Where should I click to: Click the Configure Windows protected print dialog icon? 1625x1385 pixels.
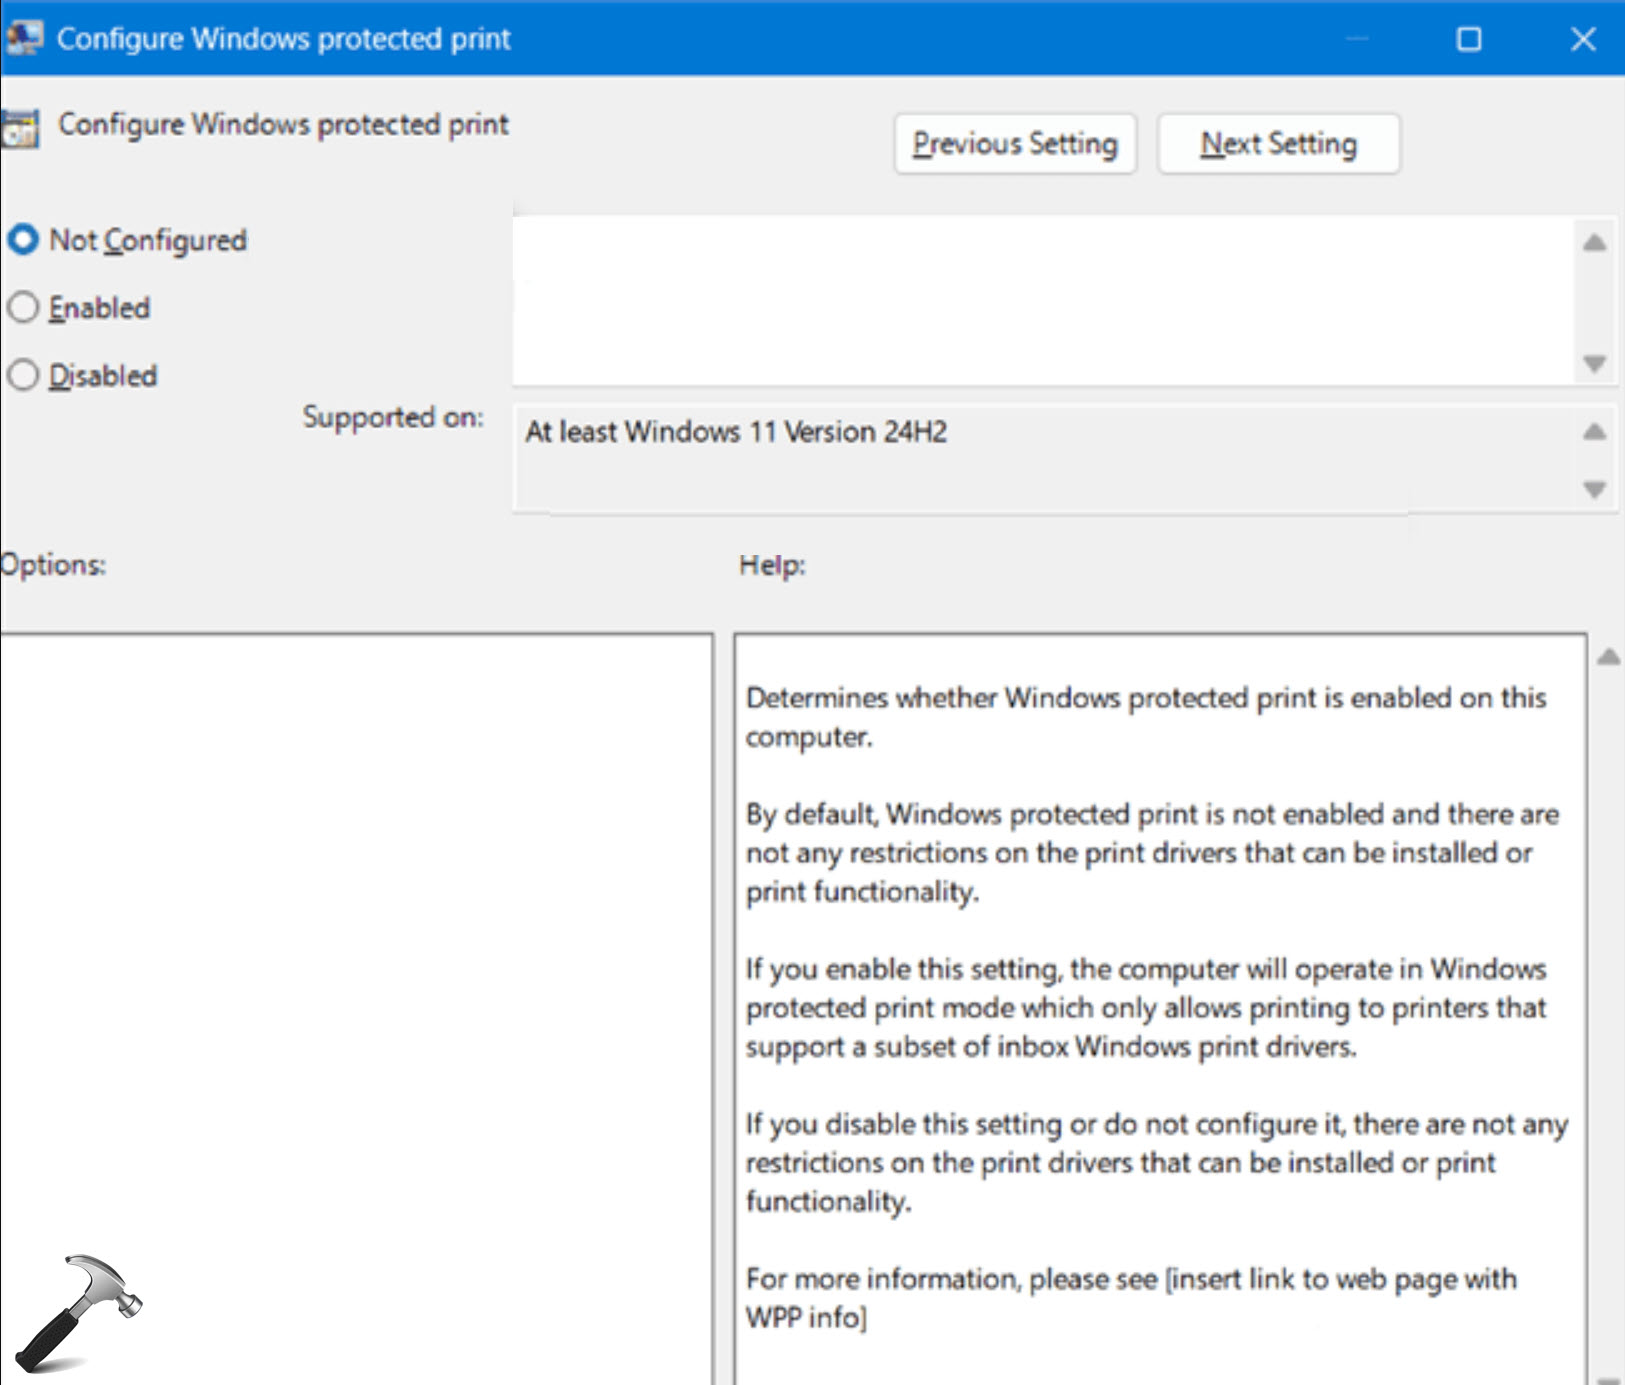pos(26,38)
